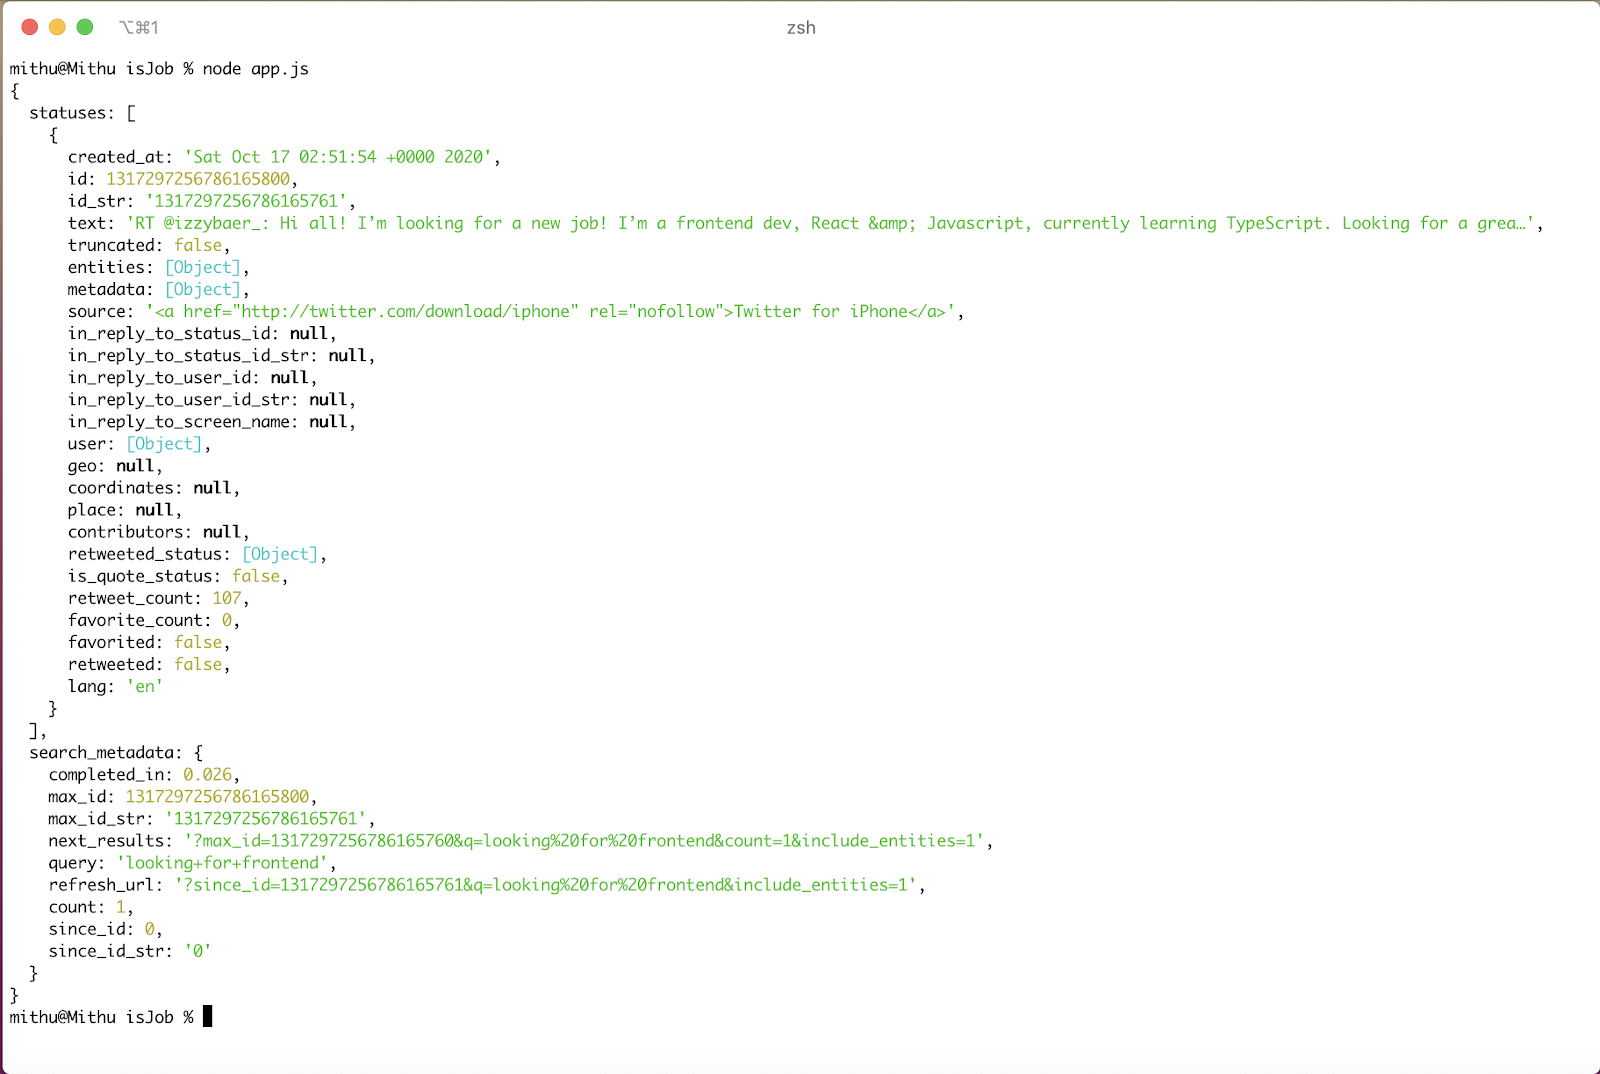The width and height of the screenshot is (1600, 1074).
Task: Click the max_id numeric value
Action: tap(217, 796)
